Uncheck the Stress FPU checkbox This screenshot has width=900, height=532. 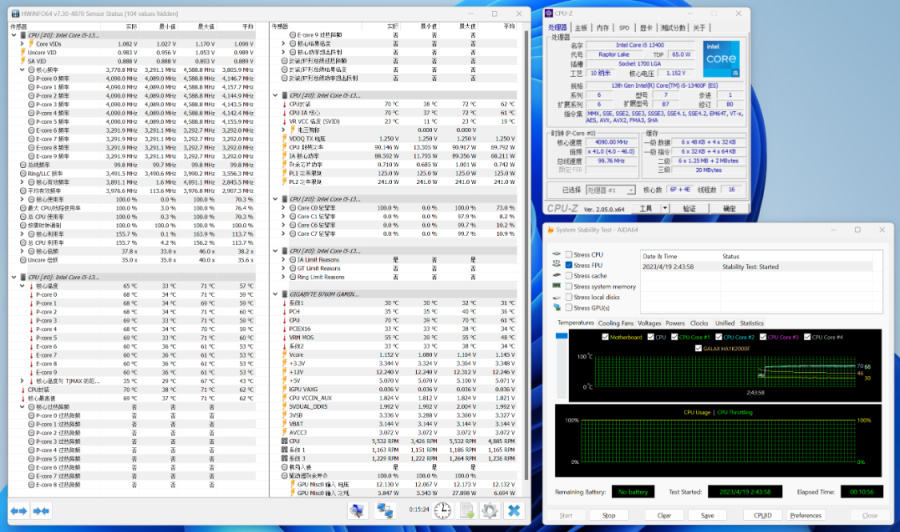568,265
